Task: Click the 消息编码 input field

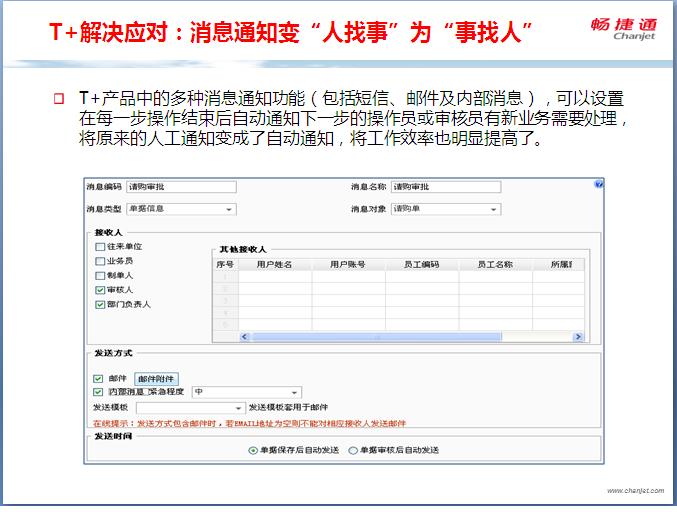Action: 181,187
